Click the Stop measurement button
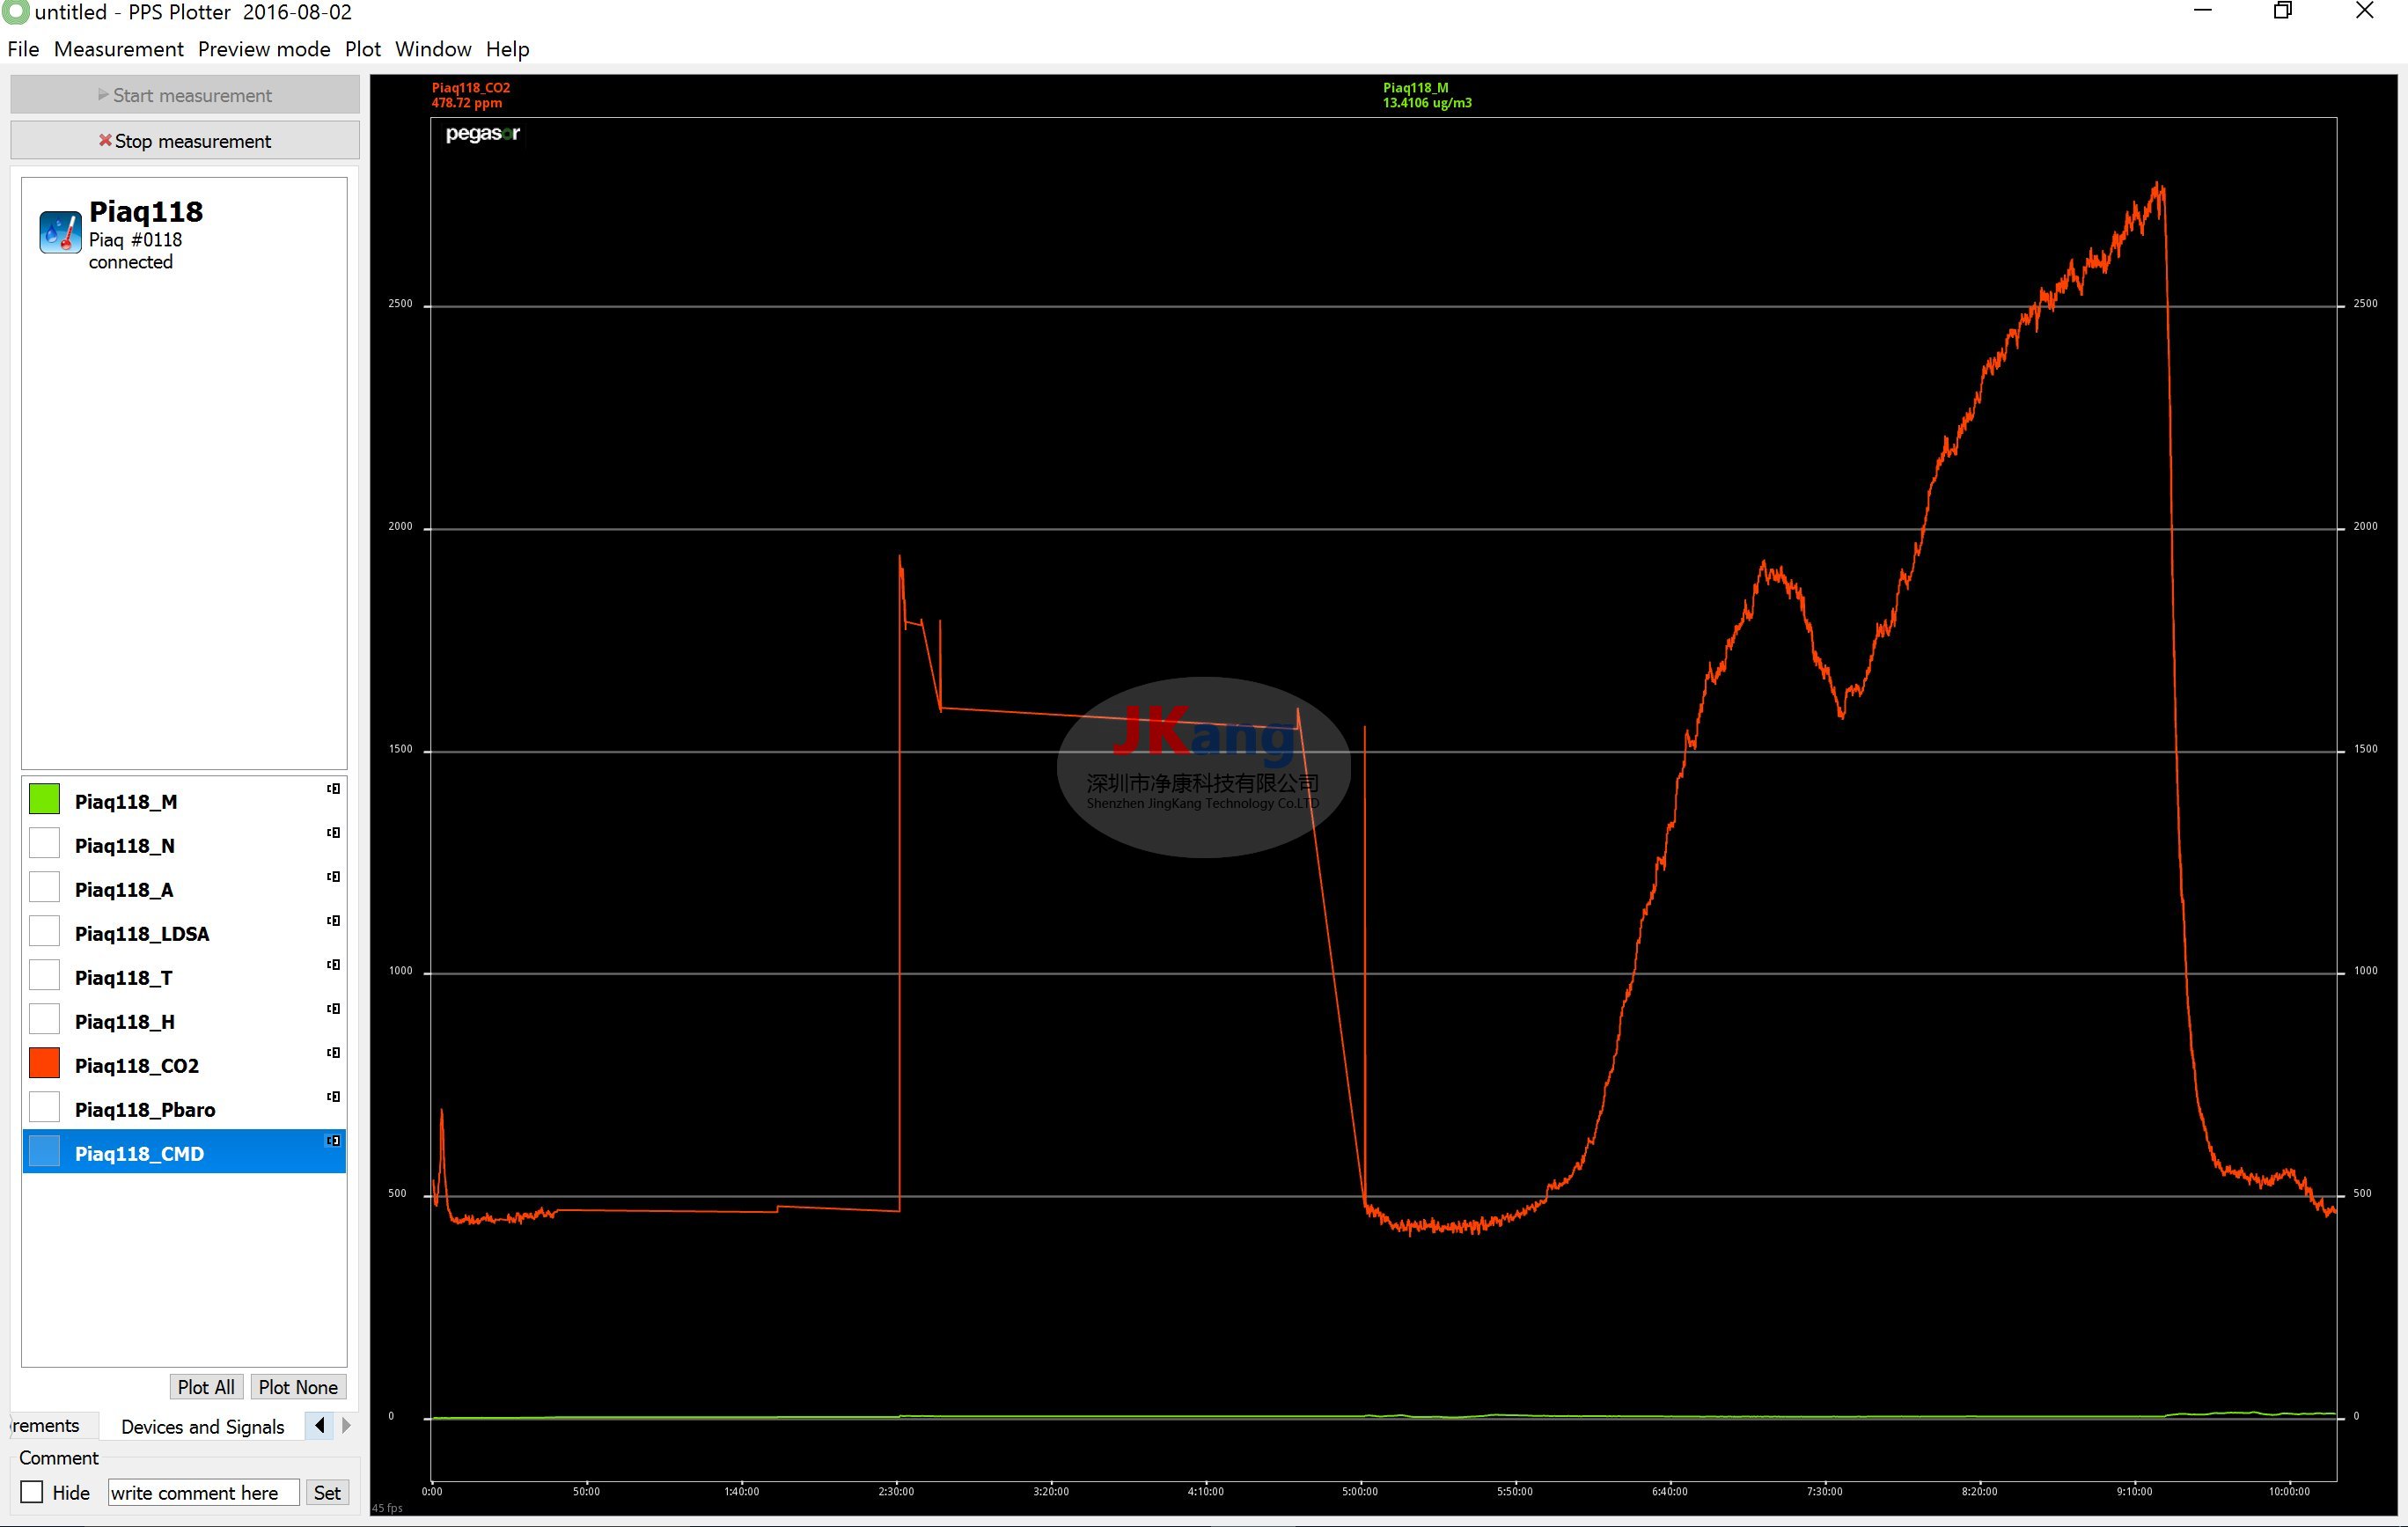 [x=185, y=141]
